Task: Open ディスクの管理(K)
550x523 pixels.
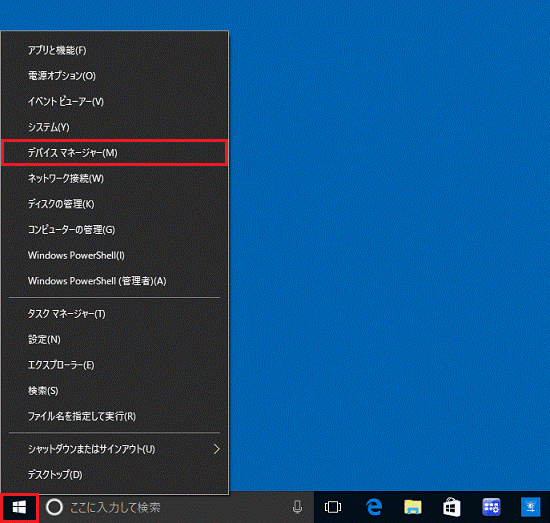Action: (115, 204)
